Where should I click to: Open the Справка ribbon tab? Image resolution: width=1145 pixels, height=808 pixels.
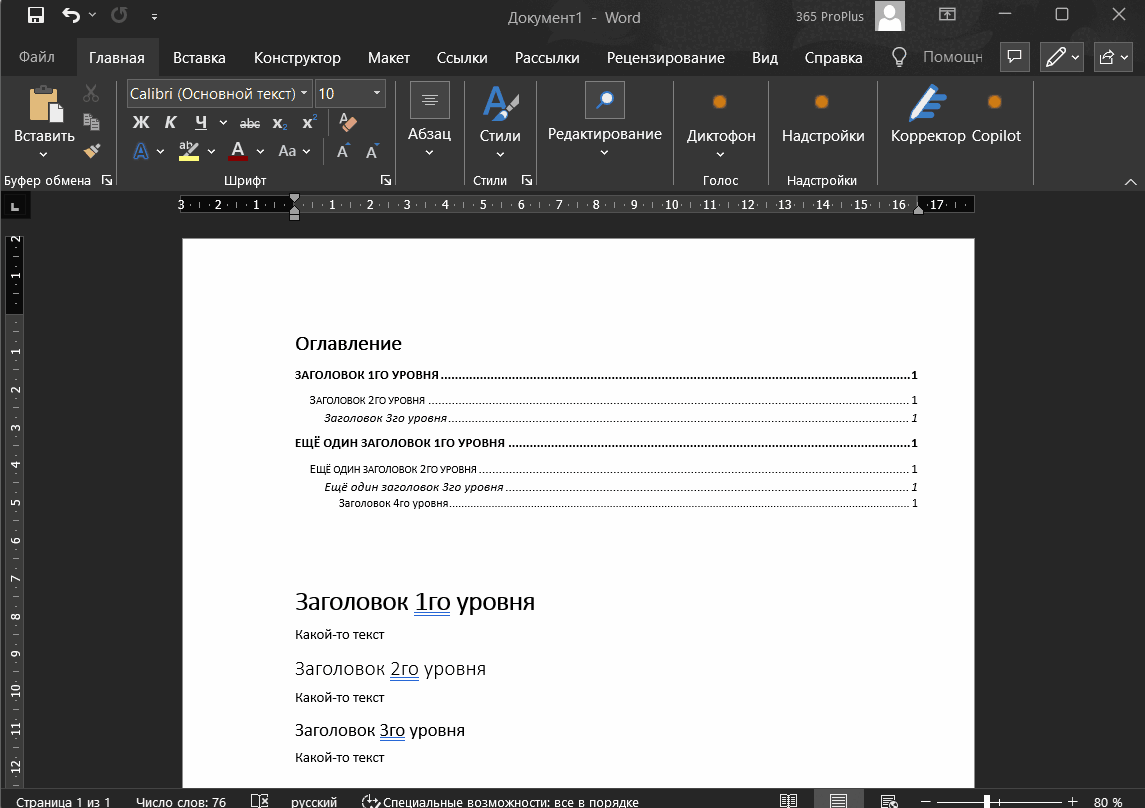click(833, 57)
